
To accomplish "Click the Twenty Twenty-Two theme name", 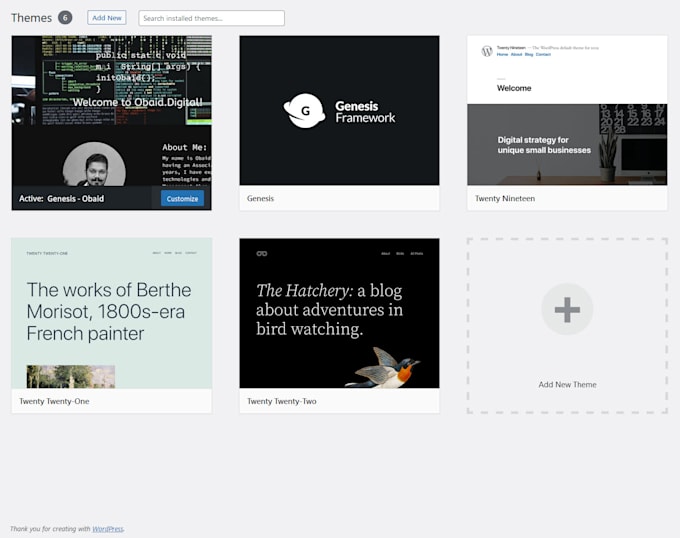I will (282, 401).
